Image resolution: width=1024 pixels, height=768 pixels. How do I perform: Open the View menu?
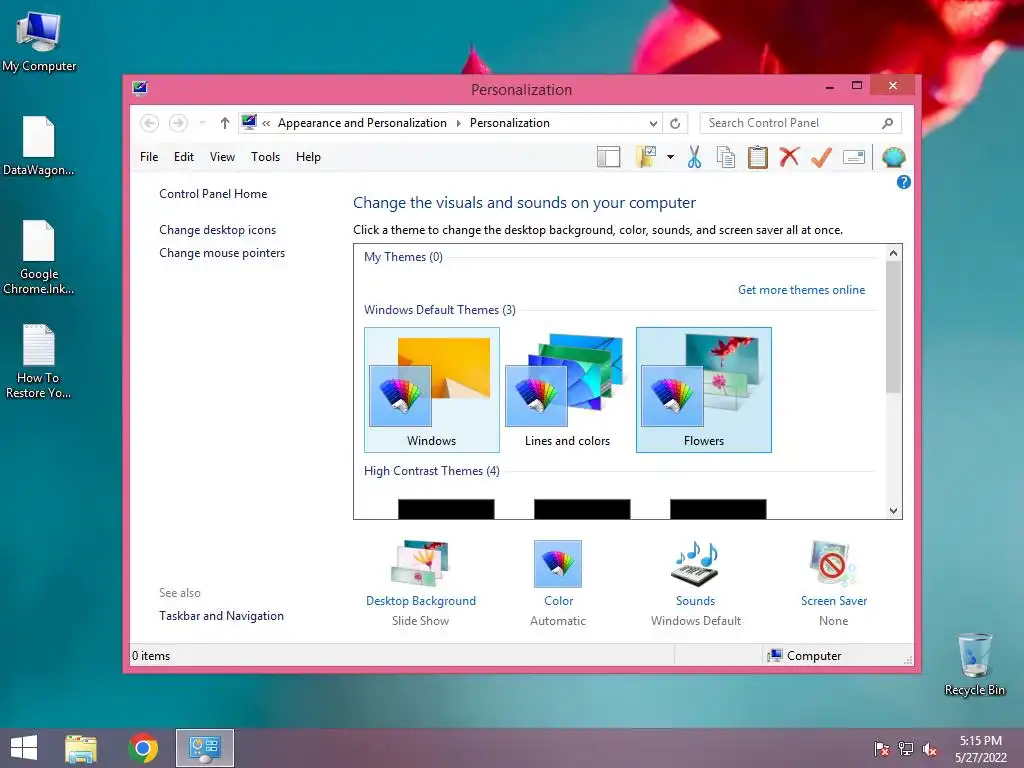222,157
